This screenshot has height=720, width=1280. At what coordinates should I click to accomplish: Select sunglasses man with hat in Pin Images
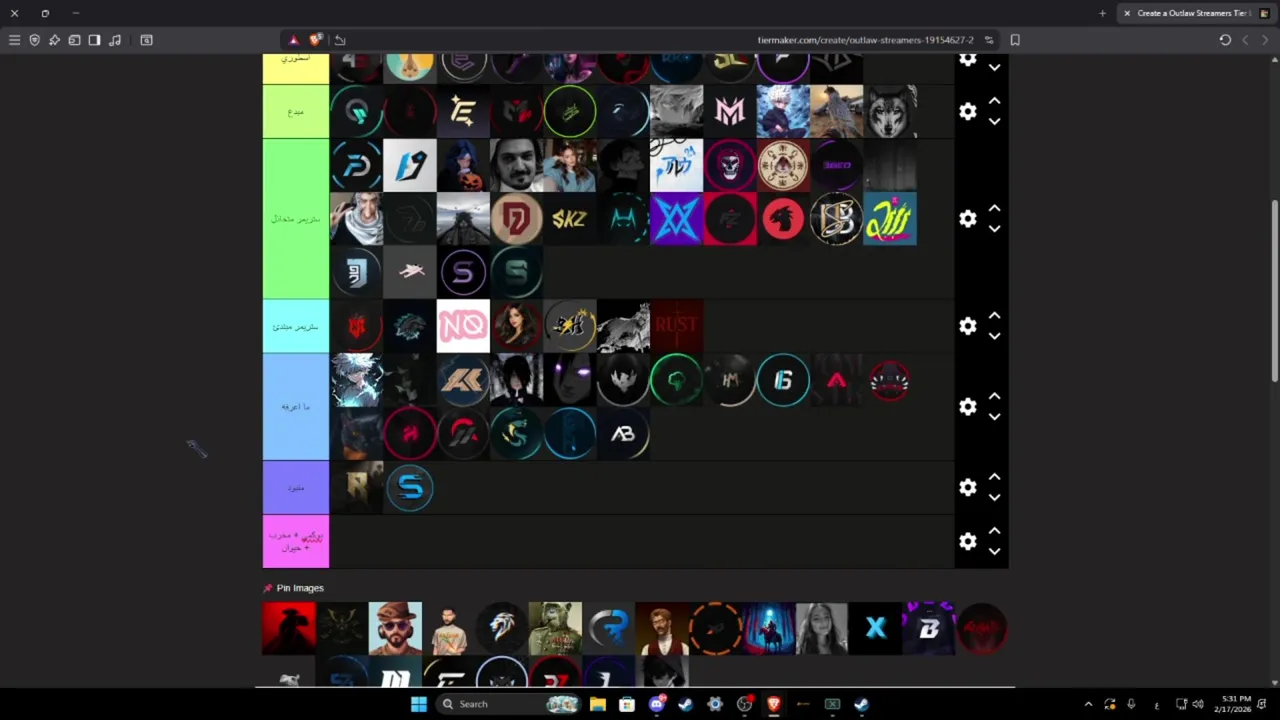coord(395,628)
